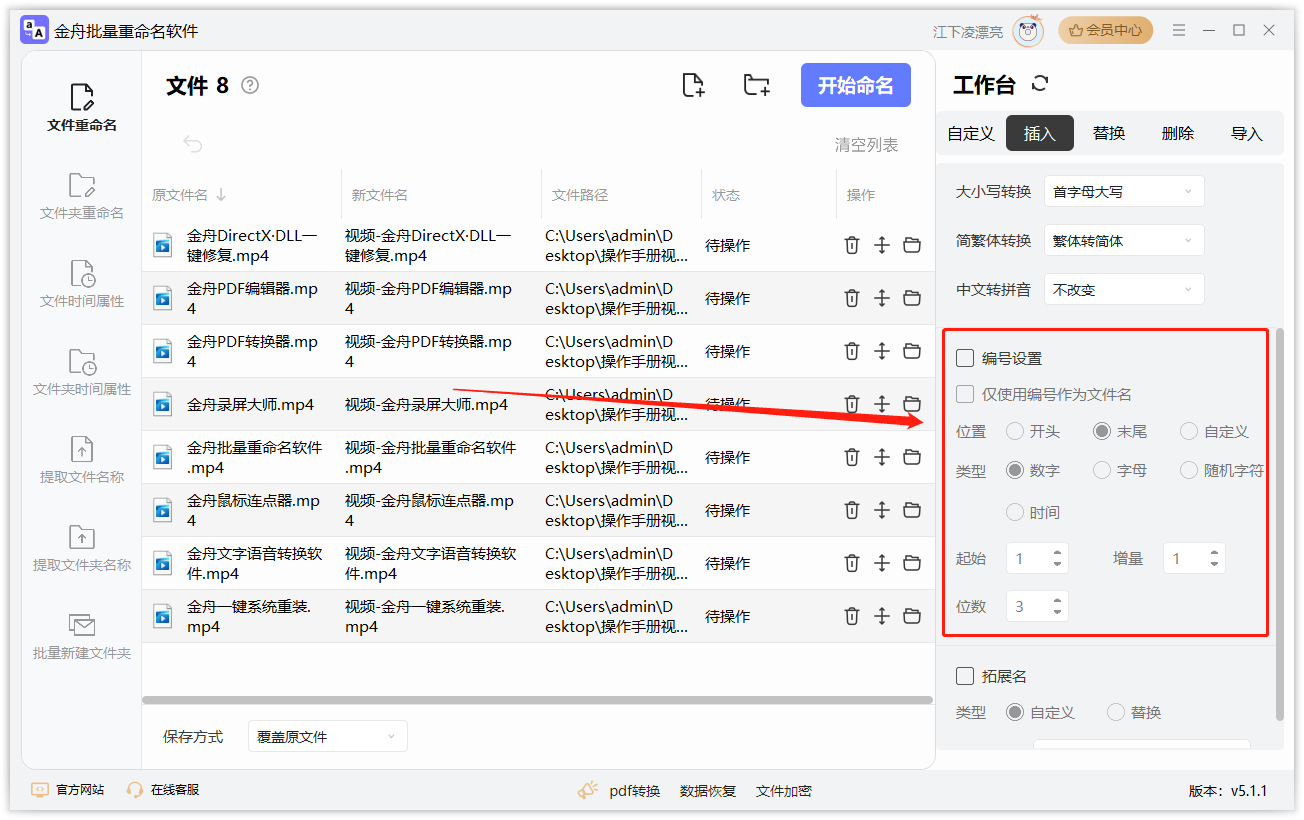Increase the 起始 value stepper
The image size is (1304, 820).
click(1057, 552)
